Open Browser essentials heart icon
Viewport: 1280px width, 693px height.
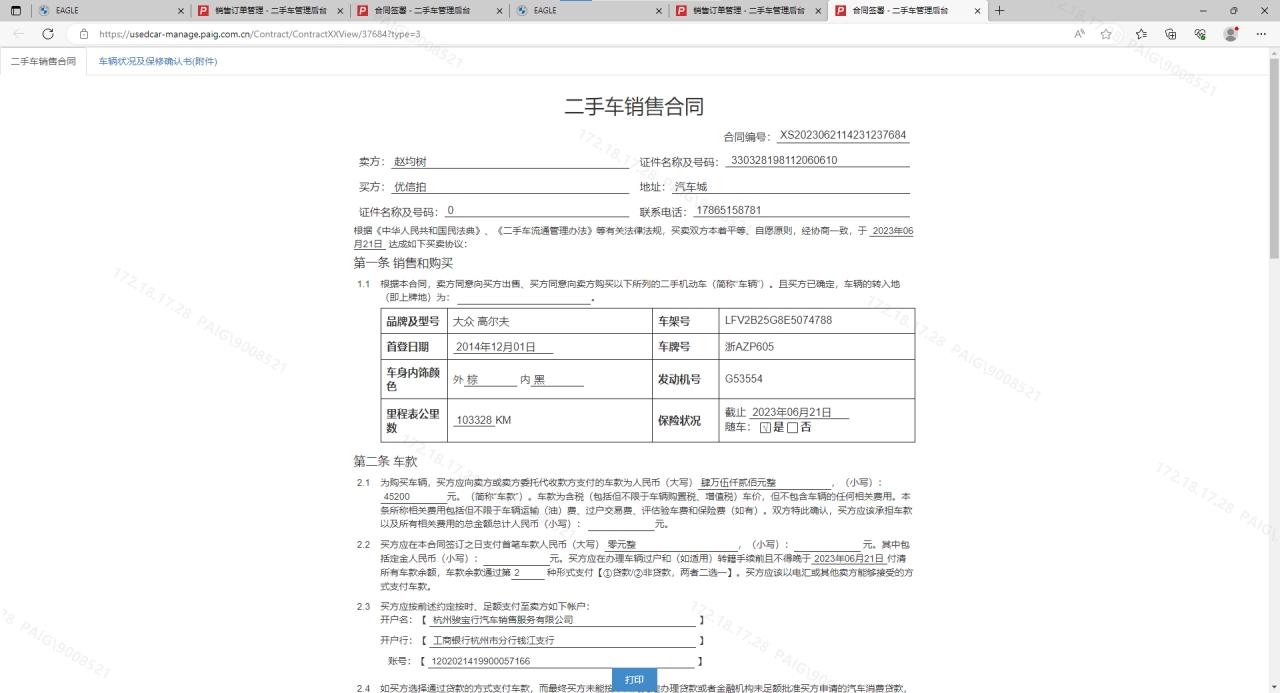tap(1200, 33)
